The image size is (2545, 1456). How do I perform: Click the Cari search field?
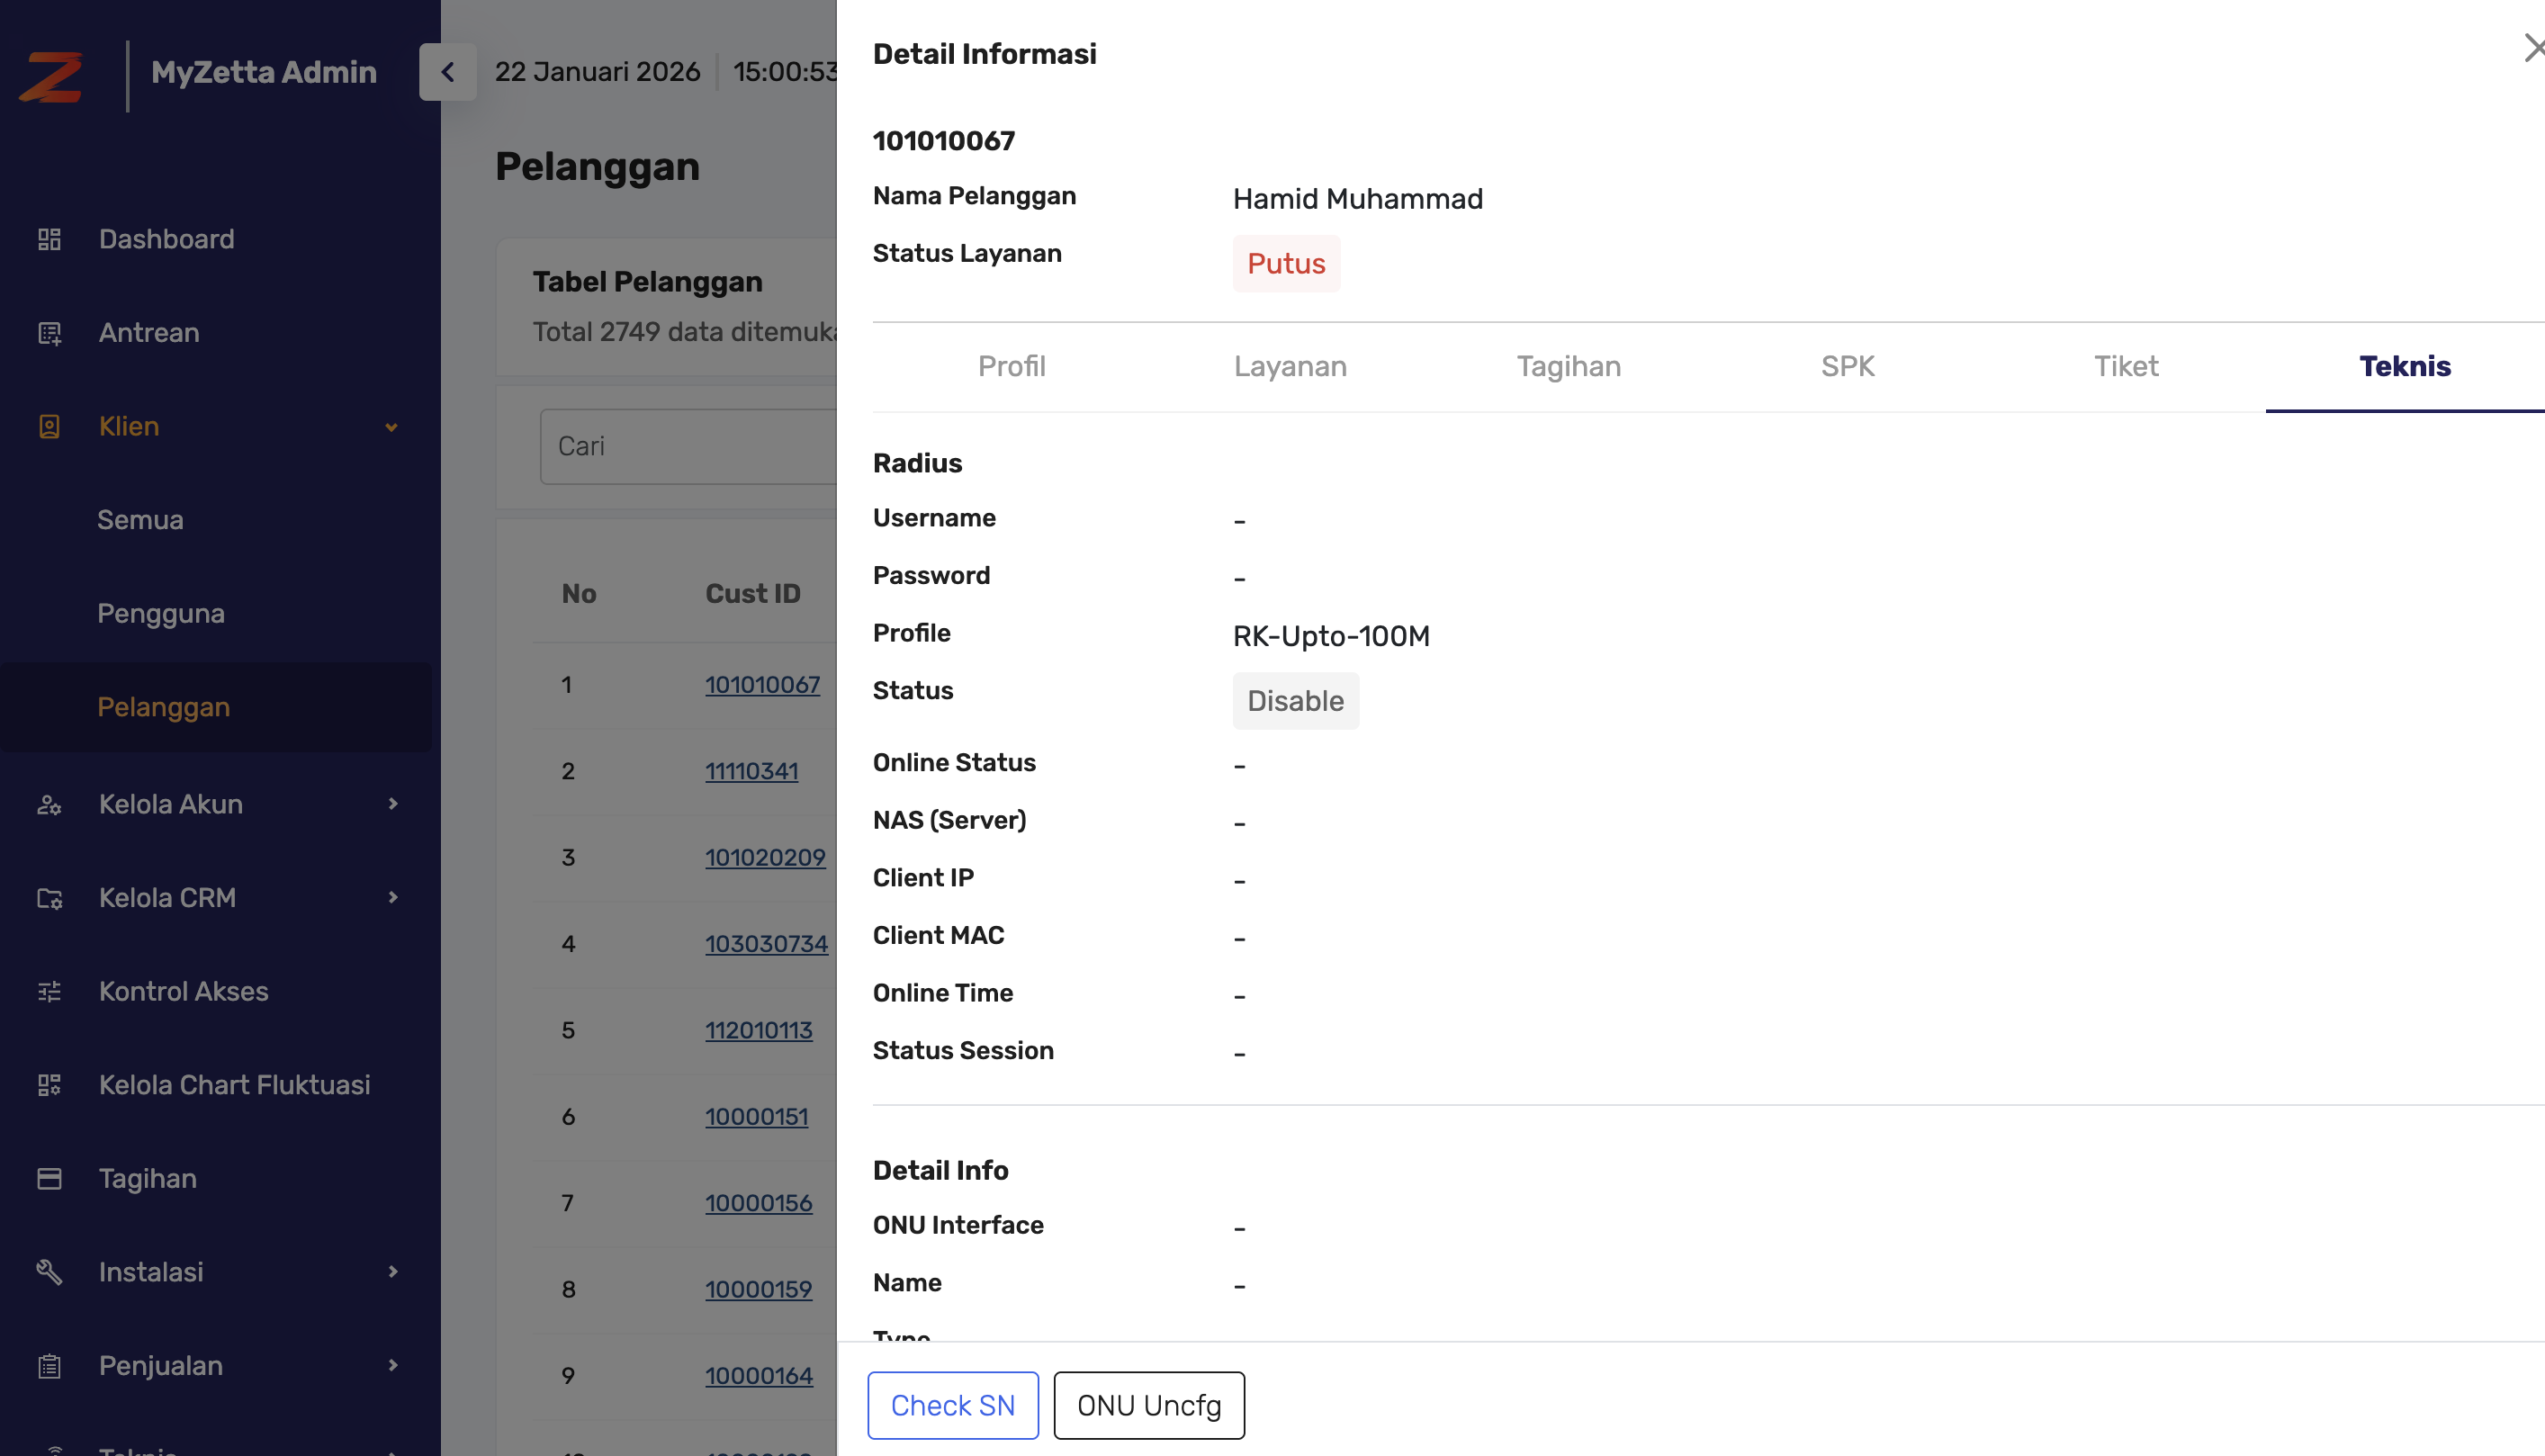pyautogui.click(x=690, y=446)
